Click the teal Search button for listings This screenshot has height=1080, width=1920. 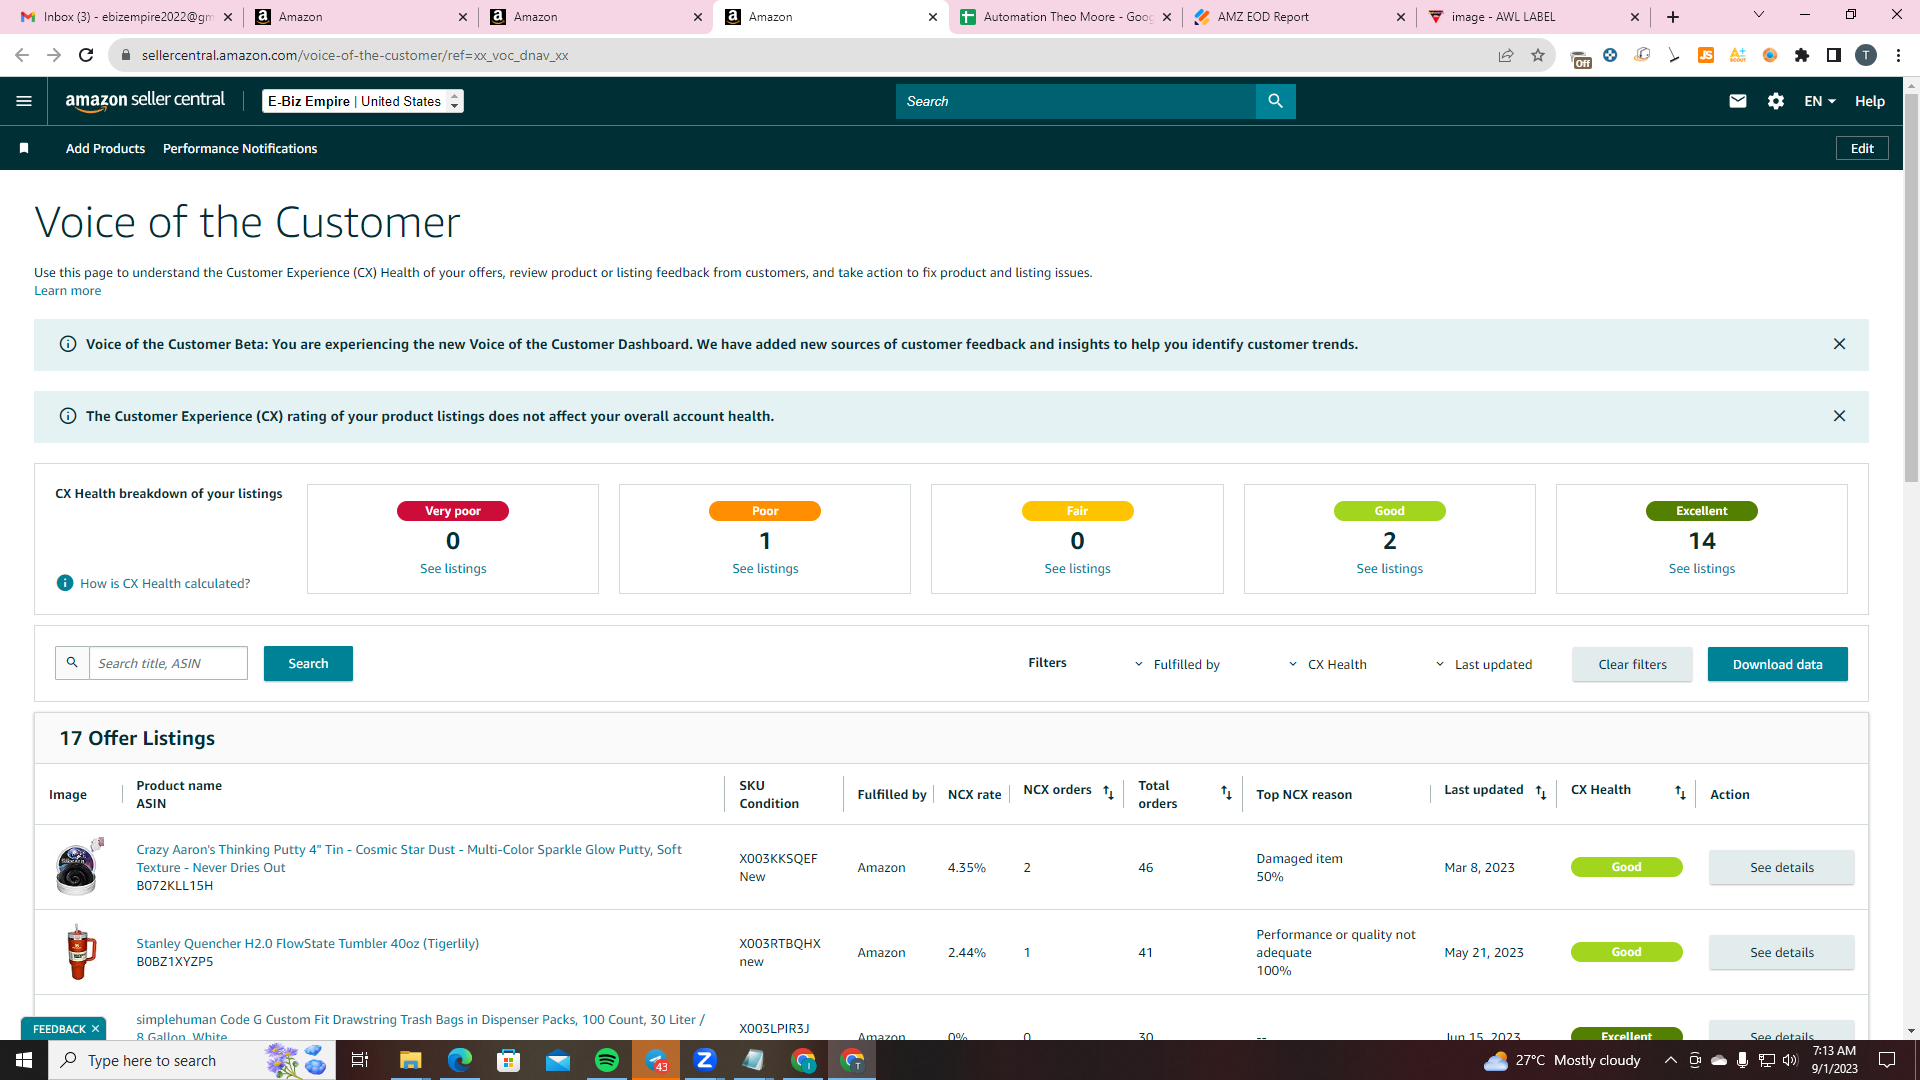[x=308, y=663]
